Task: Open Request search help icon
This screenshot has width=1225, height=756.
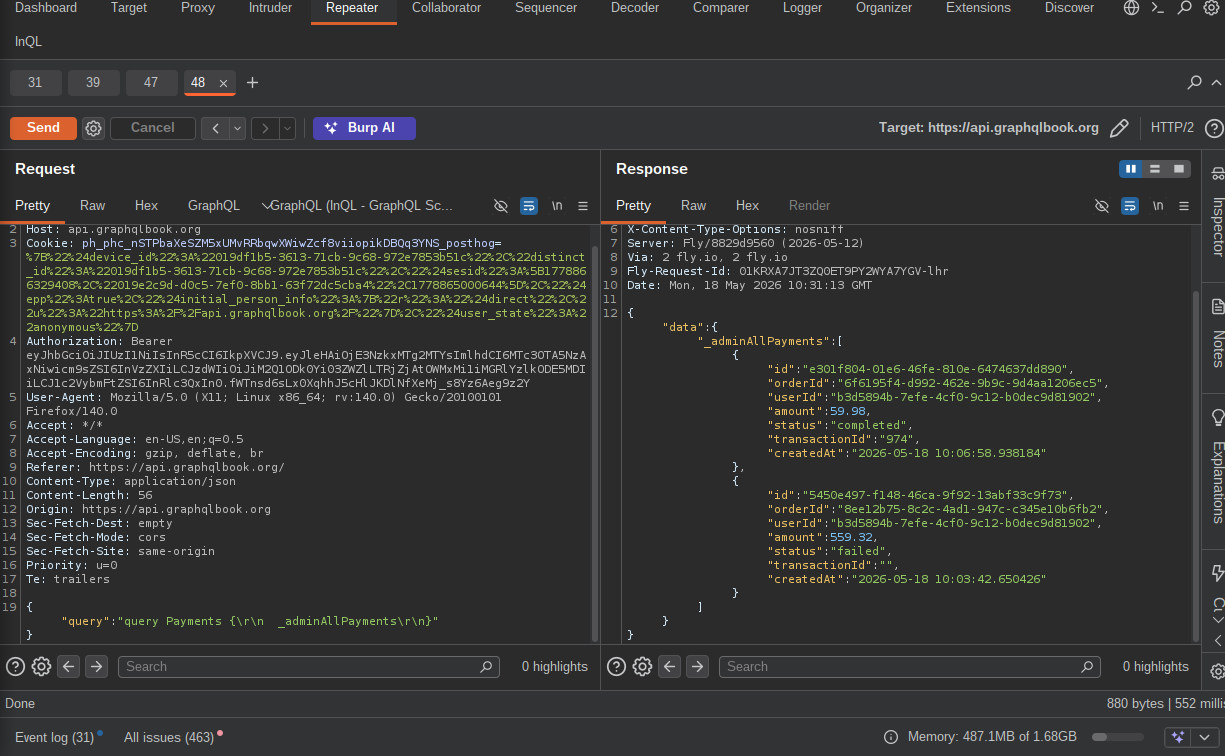Action: 16,667
